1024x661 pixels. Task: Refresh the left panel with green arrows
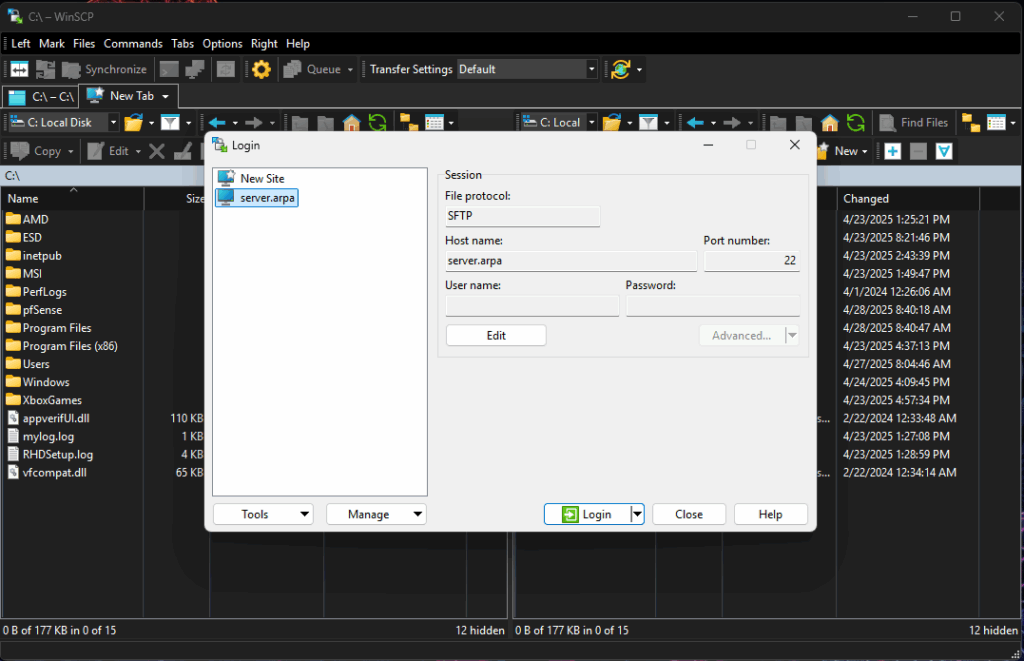point(377,122)
